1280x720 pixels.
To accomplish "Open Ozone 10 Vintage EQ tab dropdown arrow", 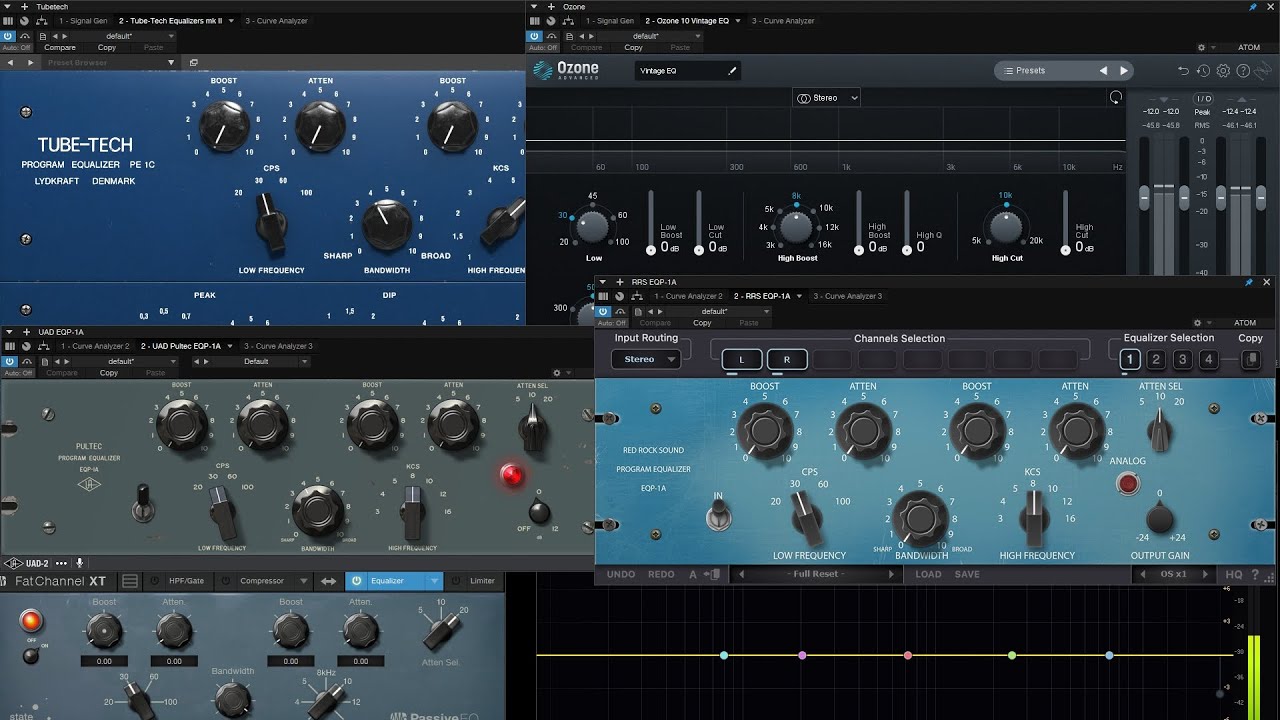I will pos(738,21).
